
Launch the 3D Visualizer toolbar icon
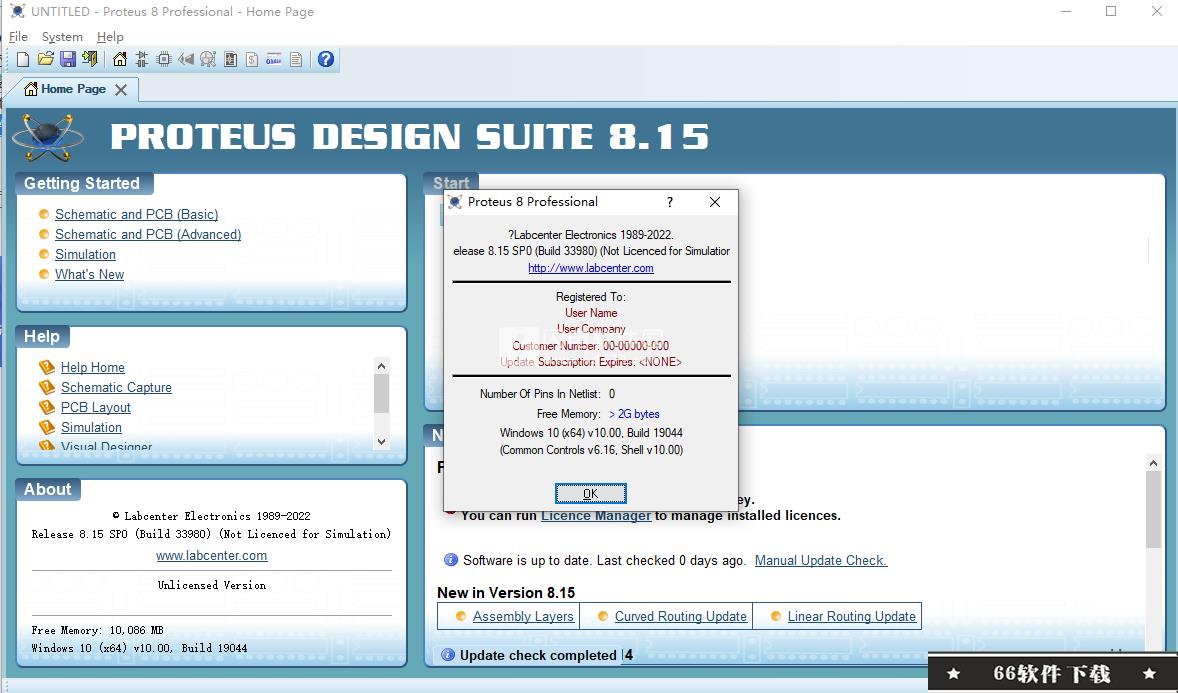tap(186, 59)
